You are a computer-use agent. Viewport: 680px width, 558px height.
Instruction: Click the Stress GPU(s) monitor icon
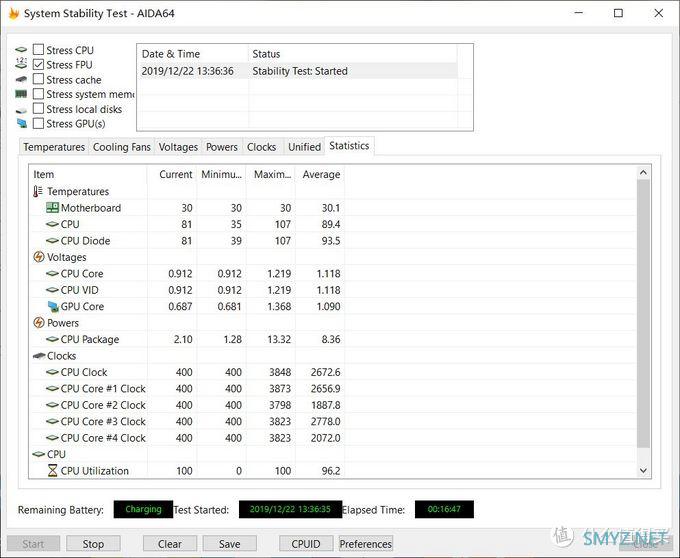click(x=21, y=124)
